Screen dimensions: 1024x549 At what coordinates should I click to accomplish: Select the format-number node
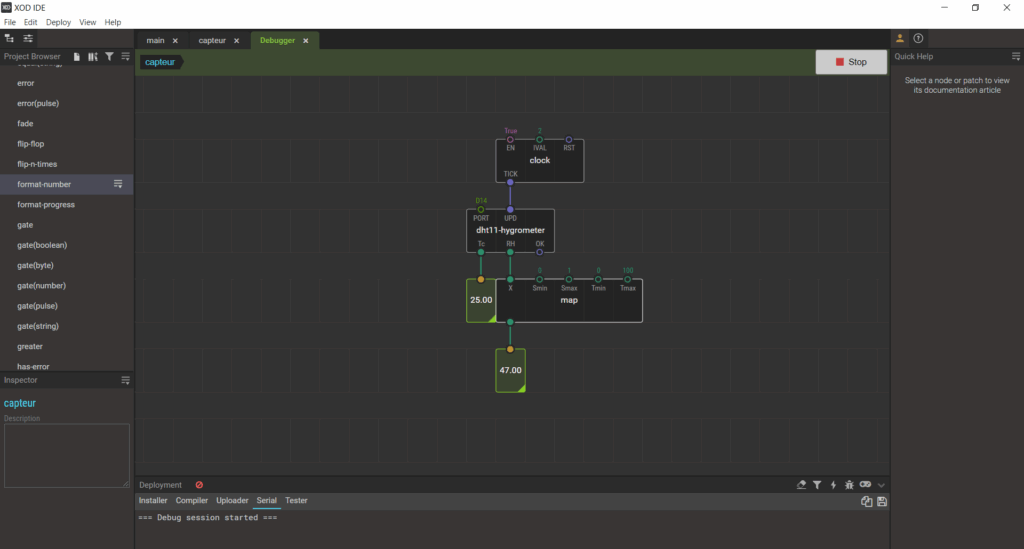[x=67, y=184]
